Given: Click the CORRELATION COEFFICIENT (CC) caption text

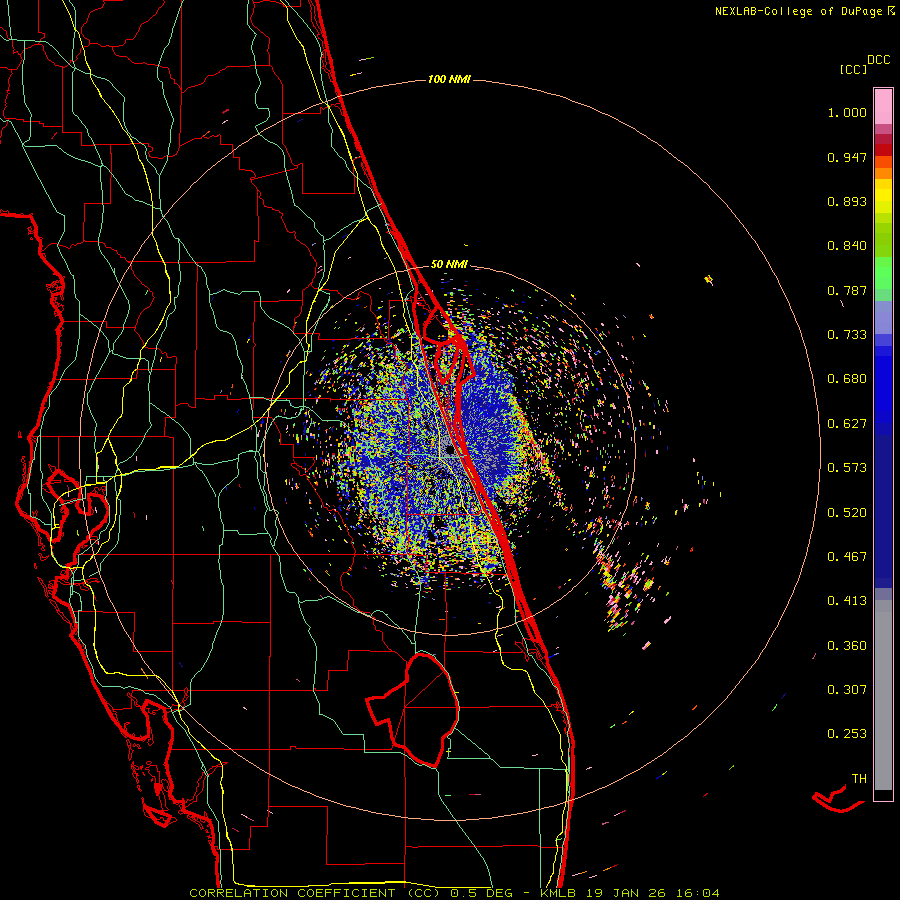Looking at the screenshot, I should [x=313, y=893].
